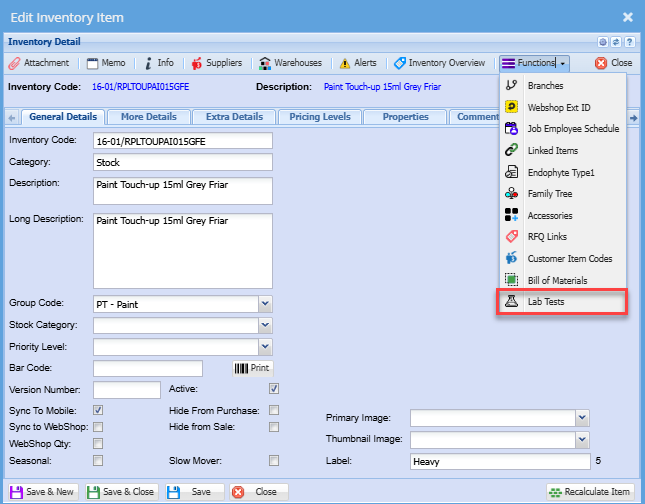Switch to Extra Details tab
The width and height of the screenshot is (645, 504).
click(x=234, y=117)
